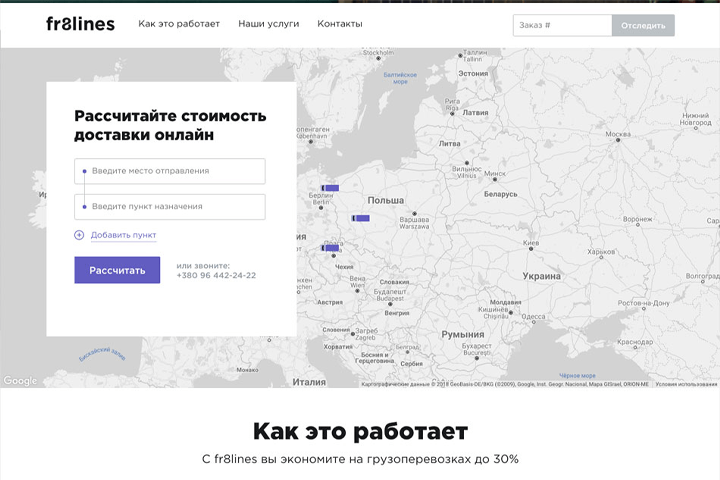Select the truck marker near Prague
The width and height of the screenshot is (720, 480).
pos(330,248)
